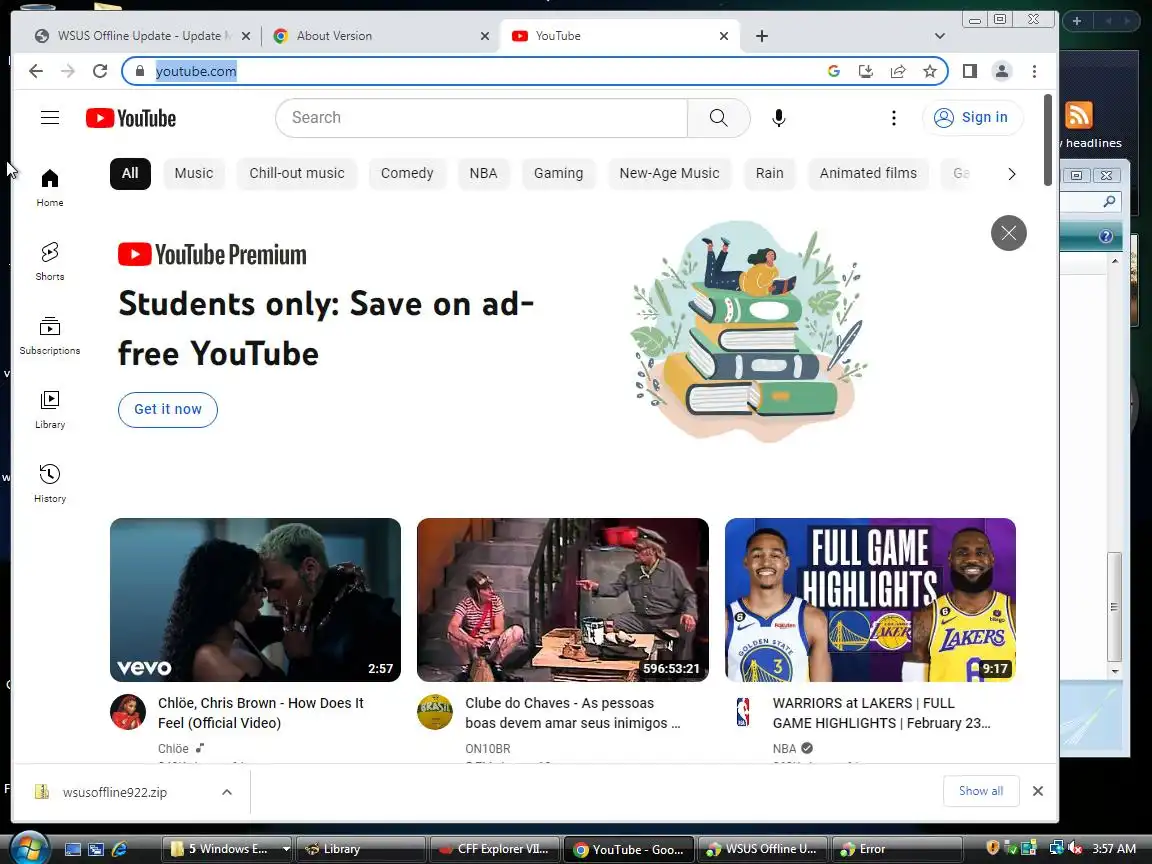Select the NBA filter chip
The height and width of the screenshot is (864, 1152).
(x=483, y=173)
